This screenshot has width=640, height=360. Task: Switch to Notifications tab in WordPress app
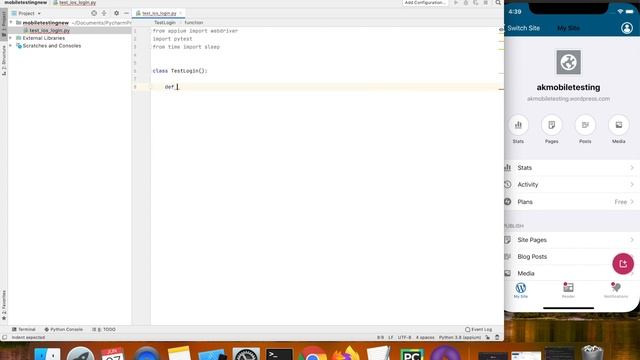tap(616, 290)
